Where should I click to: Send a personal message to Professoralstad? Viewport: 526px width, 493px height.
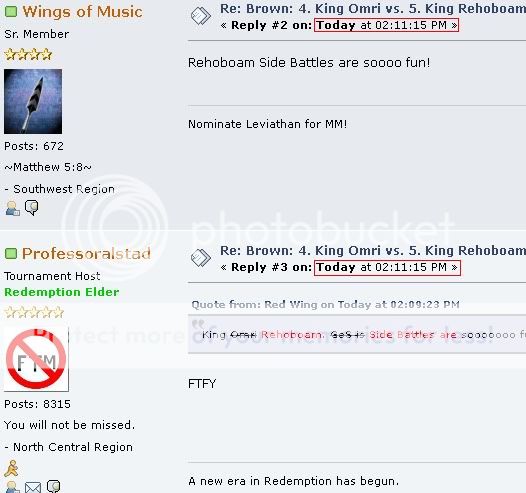[53, 487]
